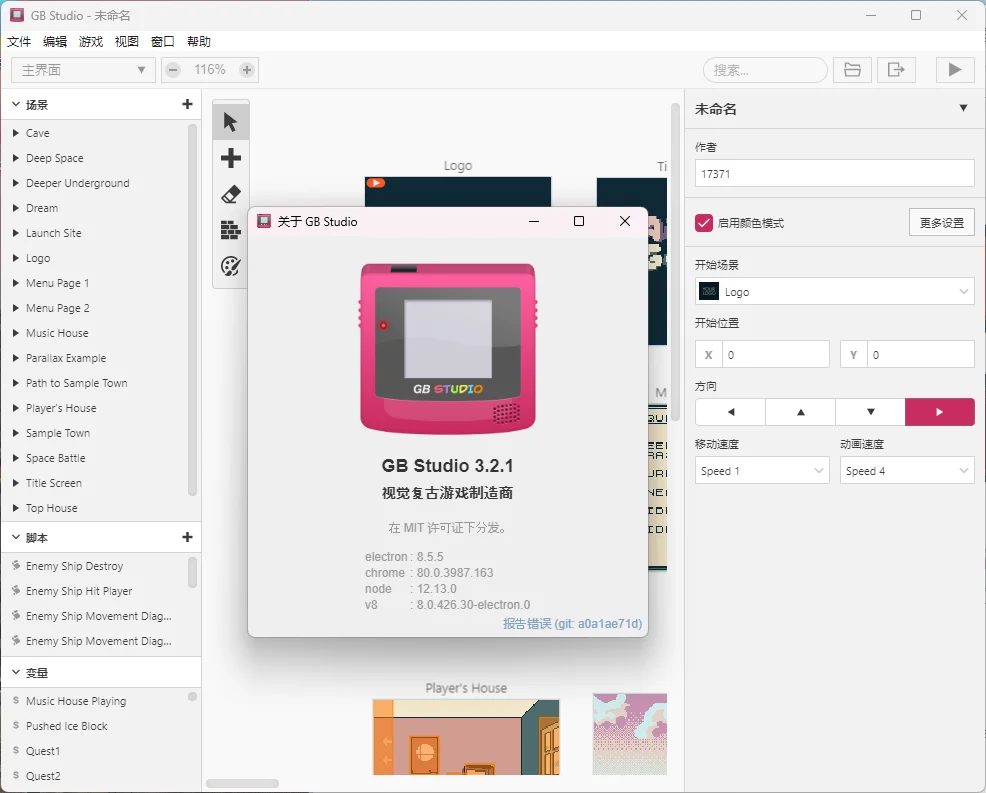The width and height of the screenshot is (986, 793).
Task: Pick the eraser tool
Action: [230, 194]
